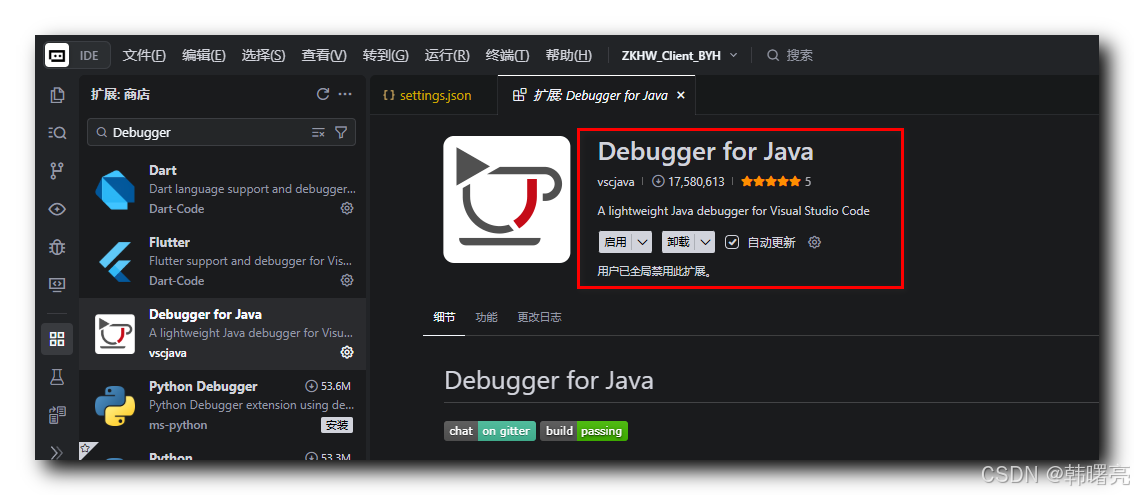Image resolution: width=1134 pixels, height=495 pixels.
Task: Install the Python Debugger extension
Action: 337,425
